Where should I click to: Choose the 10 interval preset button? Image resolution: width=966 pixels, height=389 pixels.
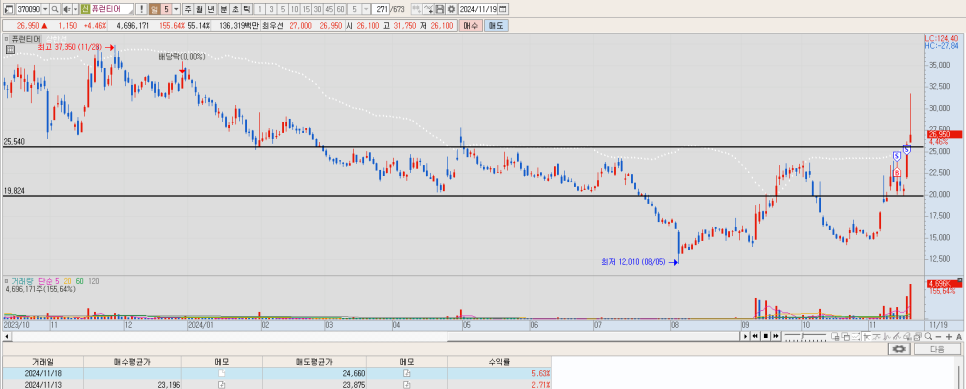(294, 9)
